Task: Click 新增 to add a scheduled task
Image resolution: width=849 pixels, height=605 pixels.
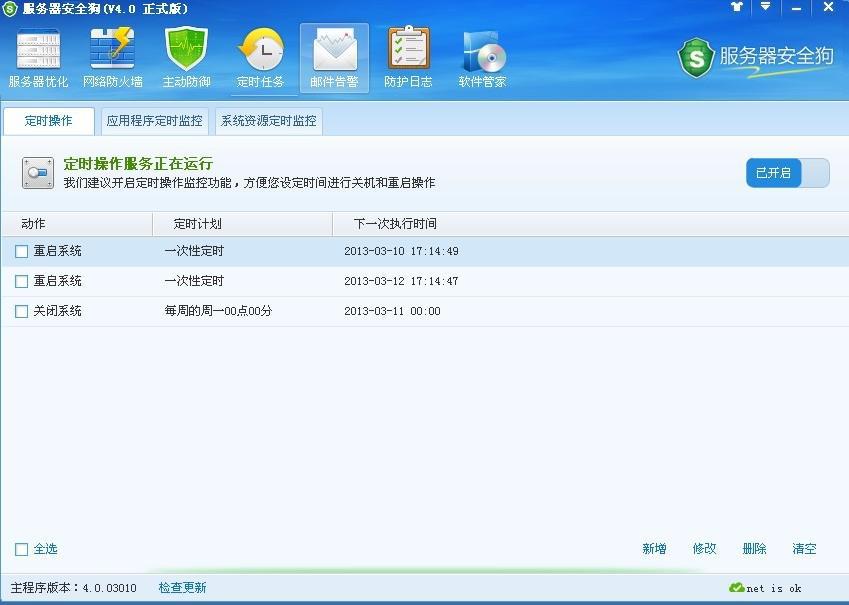Action: pos(654,548)
